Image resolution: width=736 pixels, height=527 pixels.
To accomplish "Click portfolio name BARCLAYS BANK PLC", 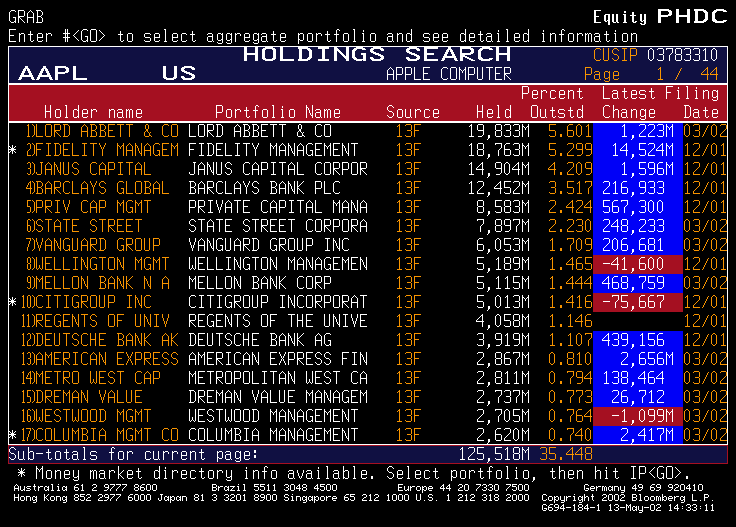I will pyautogui.click(x=264, y=188).
